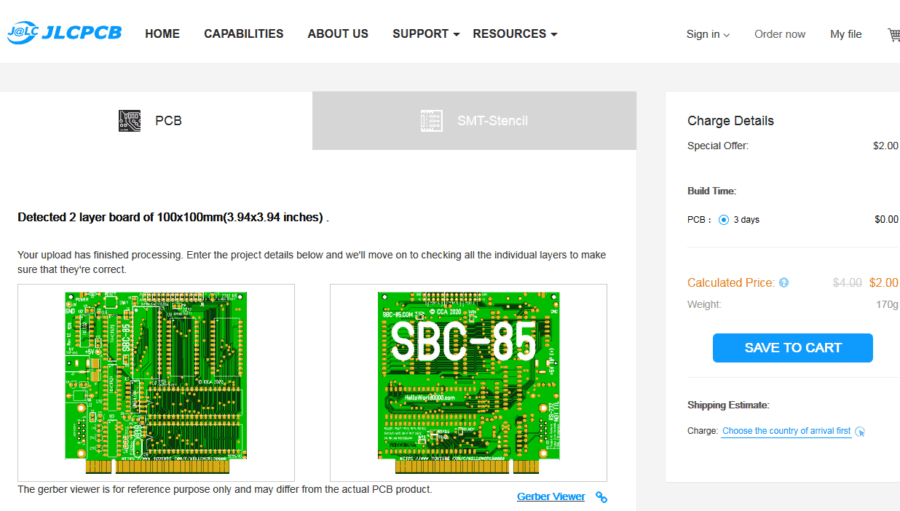900x511 pixels.
Task: Go to the Home page
Action: pyautogui.click(x=162, y=34)
